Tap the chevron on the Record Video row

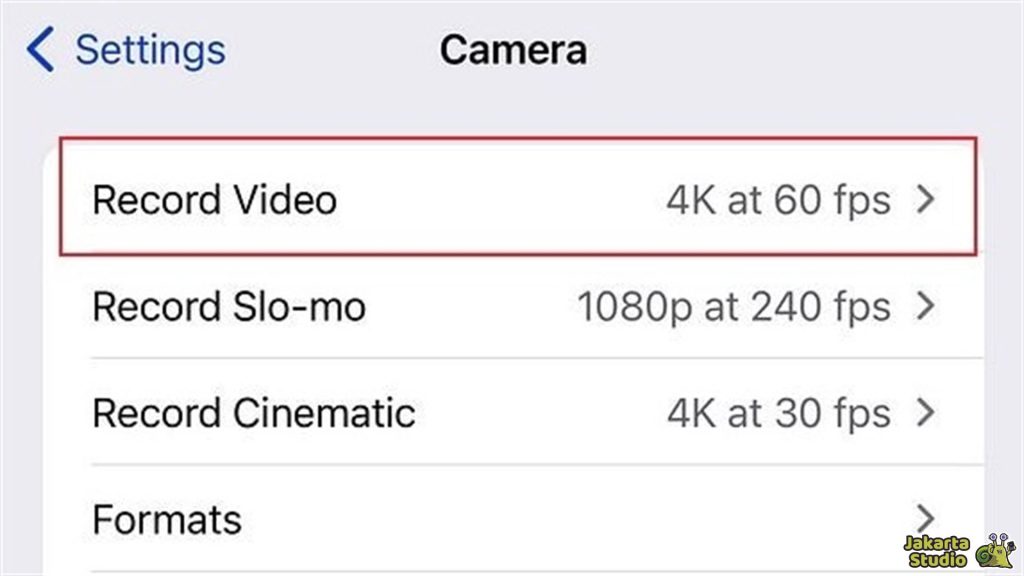click(926, 200)
